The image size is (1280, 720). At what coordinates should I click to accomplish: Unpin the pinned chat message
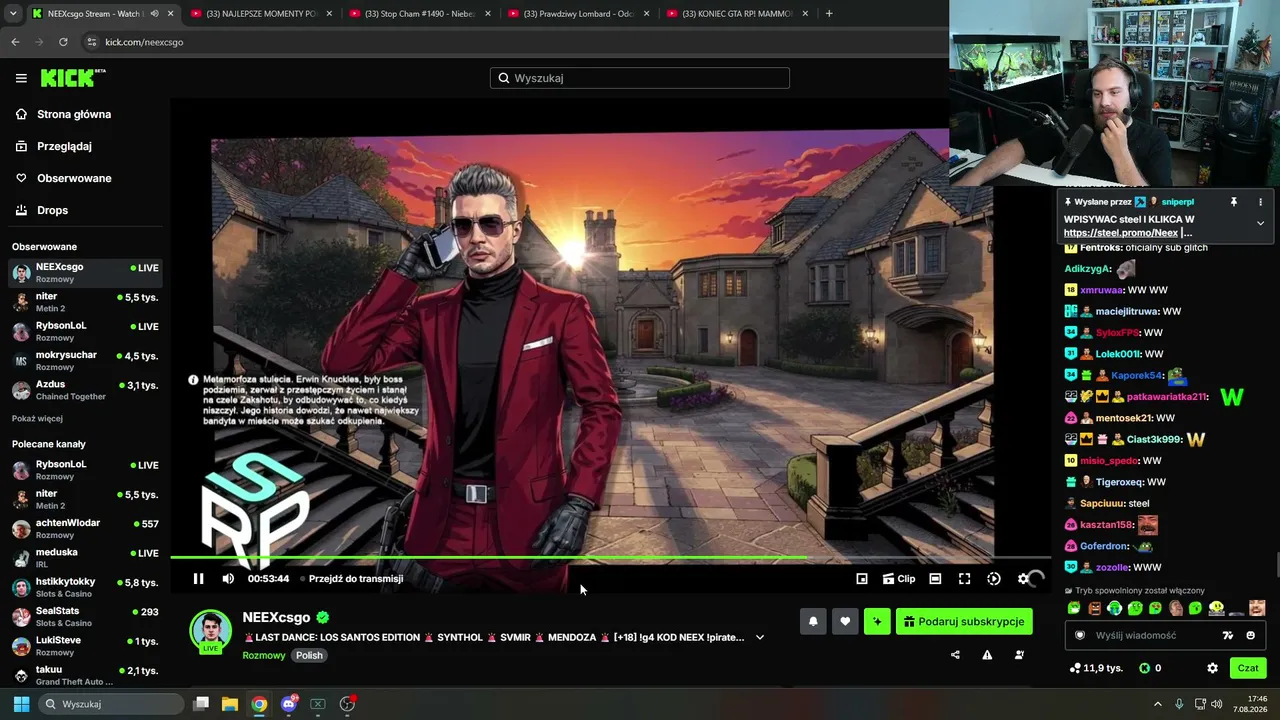click(1234, 202)
